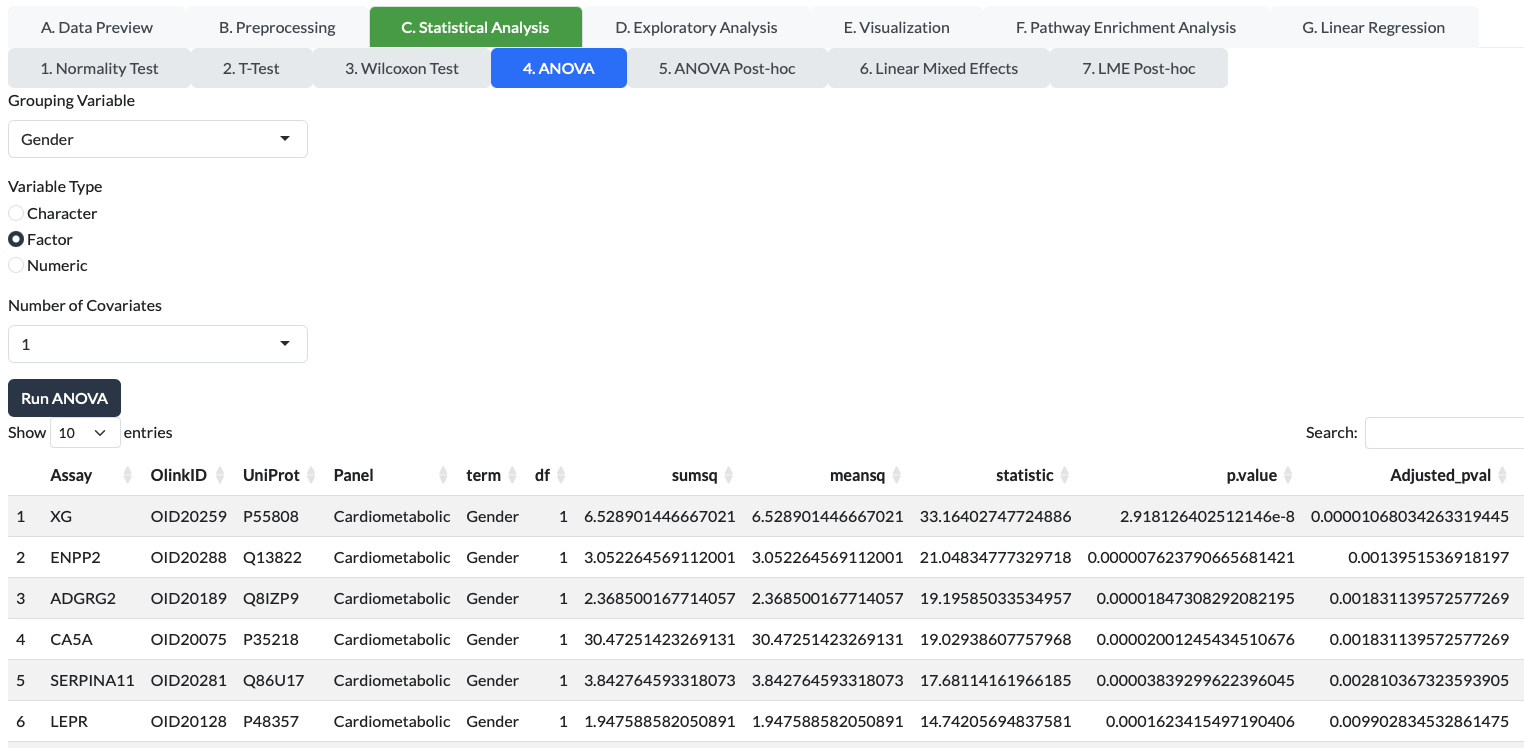Click UniProt cell P48357

(279, 722)
